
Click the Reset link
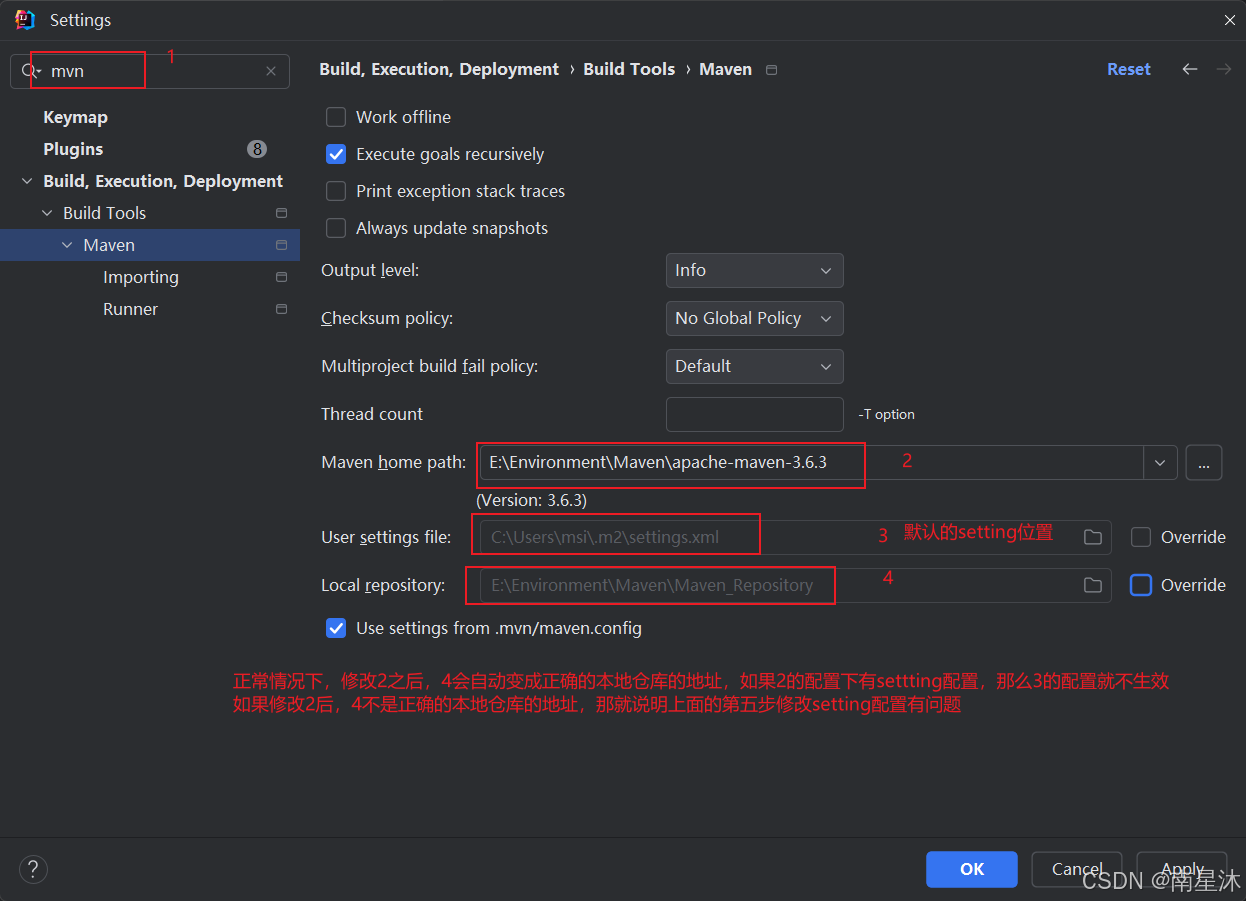(x=1129, y=69)
